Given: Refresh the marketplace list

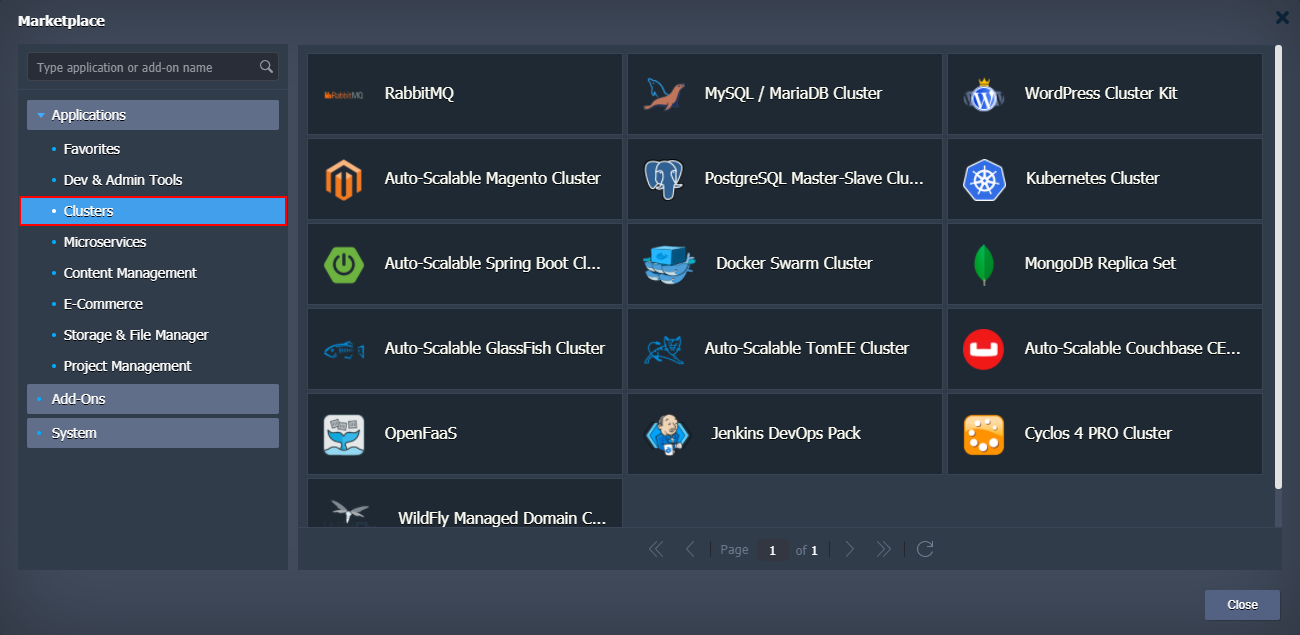Looking at the screenshot, I should 925,549.
